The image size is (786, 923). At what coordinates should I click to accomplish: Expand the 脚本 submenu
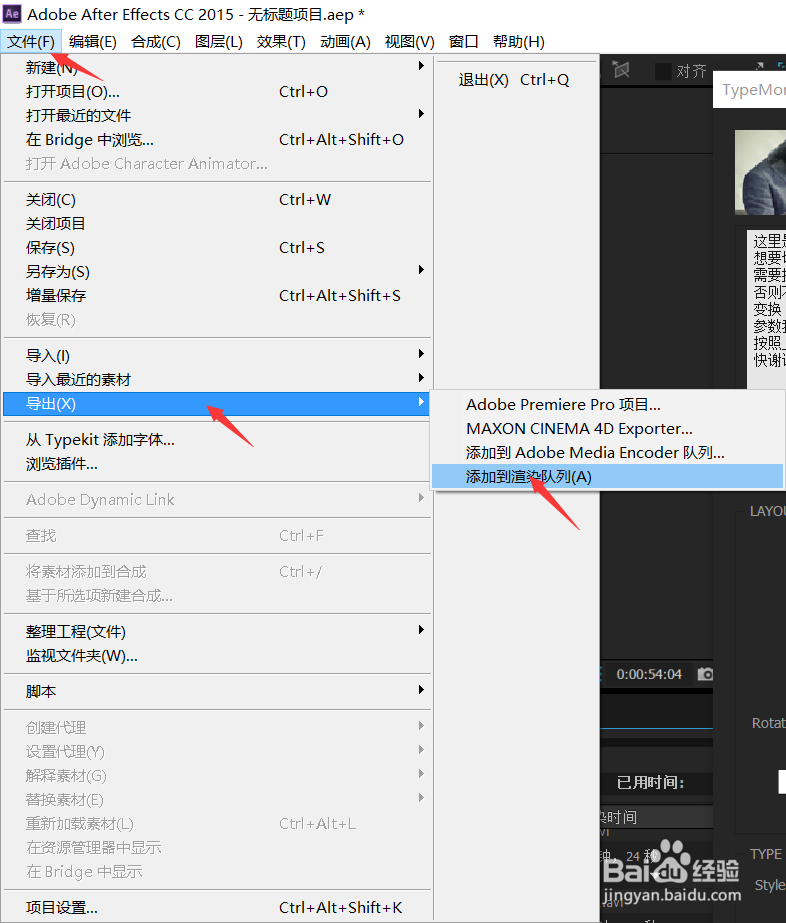coord(217,692)
